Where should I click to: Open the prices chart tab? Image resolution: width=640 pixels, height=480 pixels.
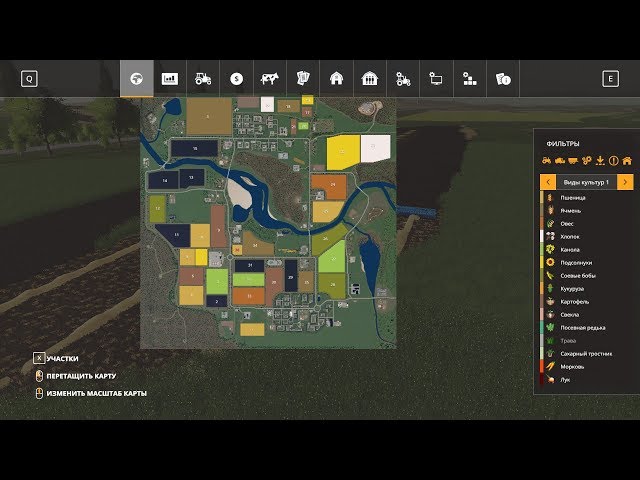170,78
